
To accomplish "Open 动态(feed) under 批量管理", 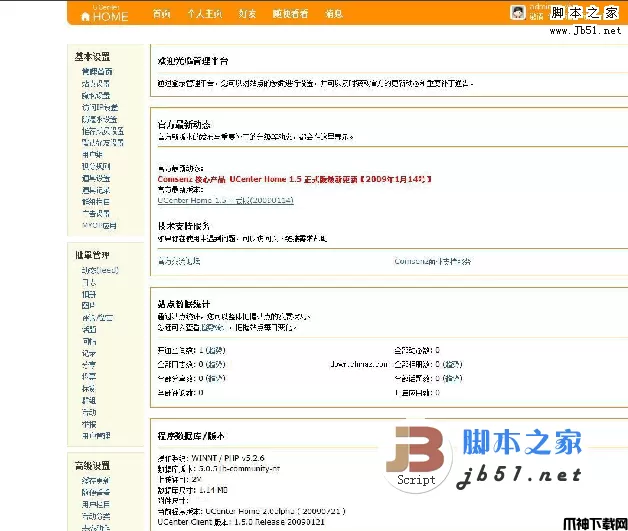I will 100,270.
